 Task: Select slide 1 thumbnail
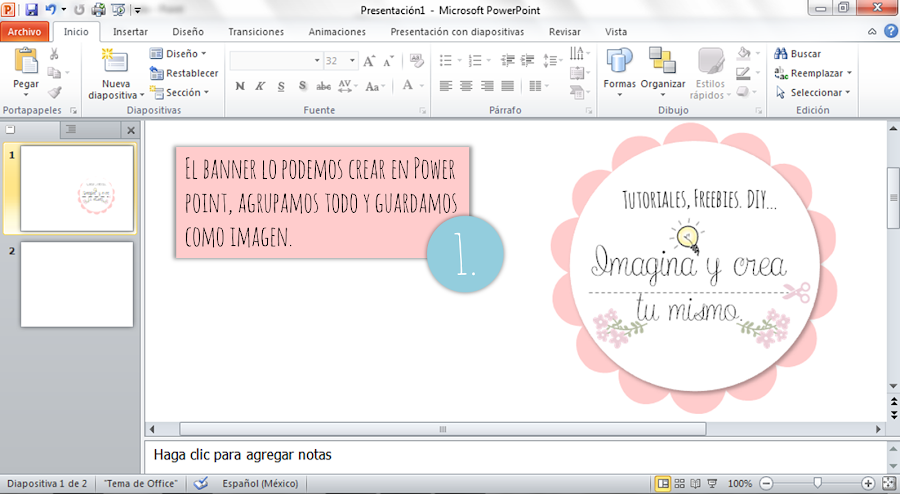point(77,188)
